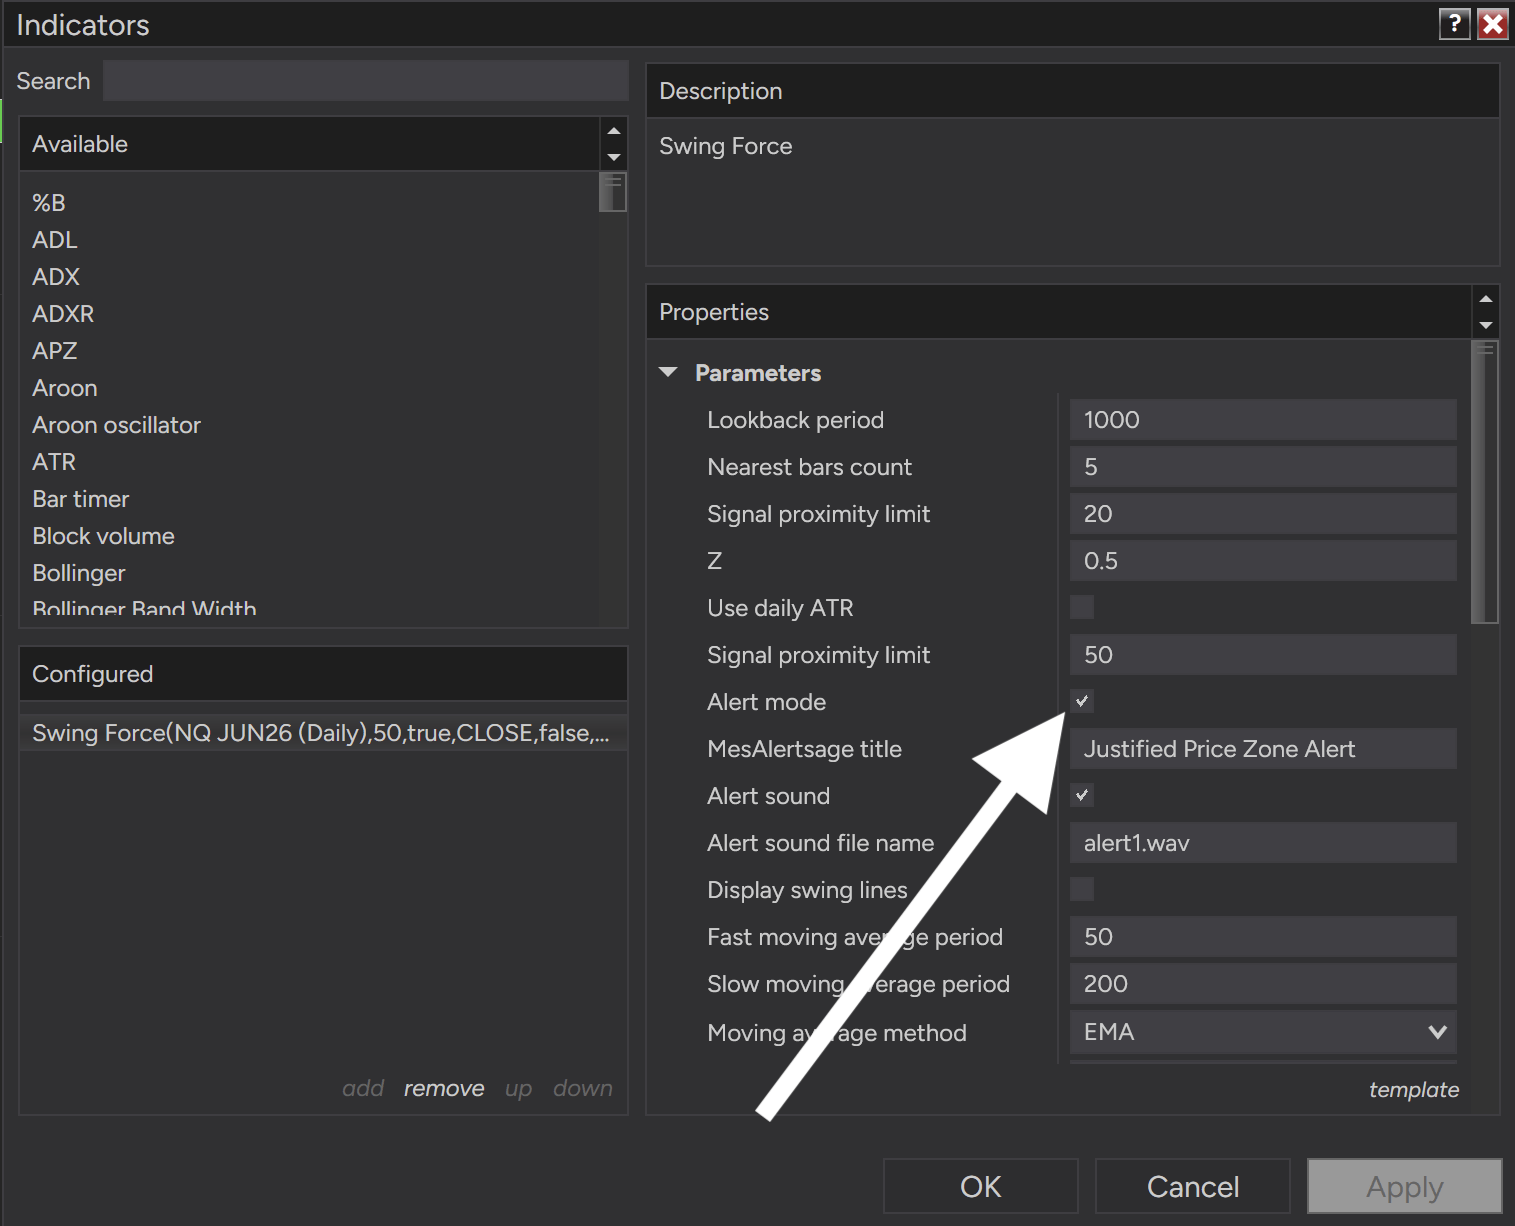The image size is (1515, 1226).
Task: Select Aroon oscillator from available indicators
Action: pos(116,425)
